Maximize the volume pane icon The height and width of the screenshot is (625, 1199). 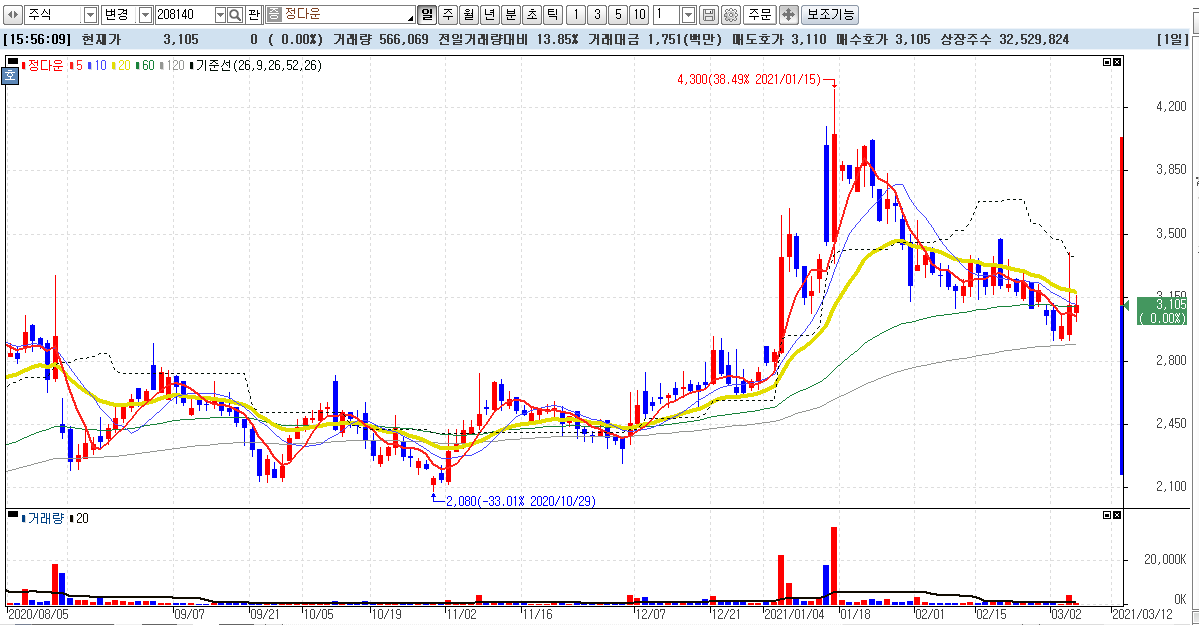(1107, 516)
